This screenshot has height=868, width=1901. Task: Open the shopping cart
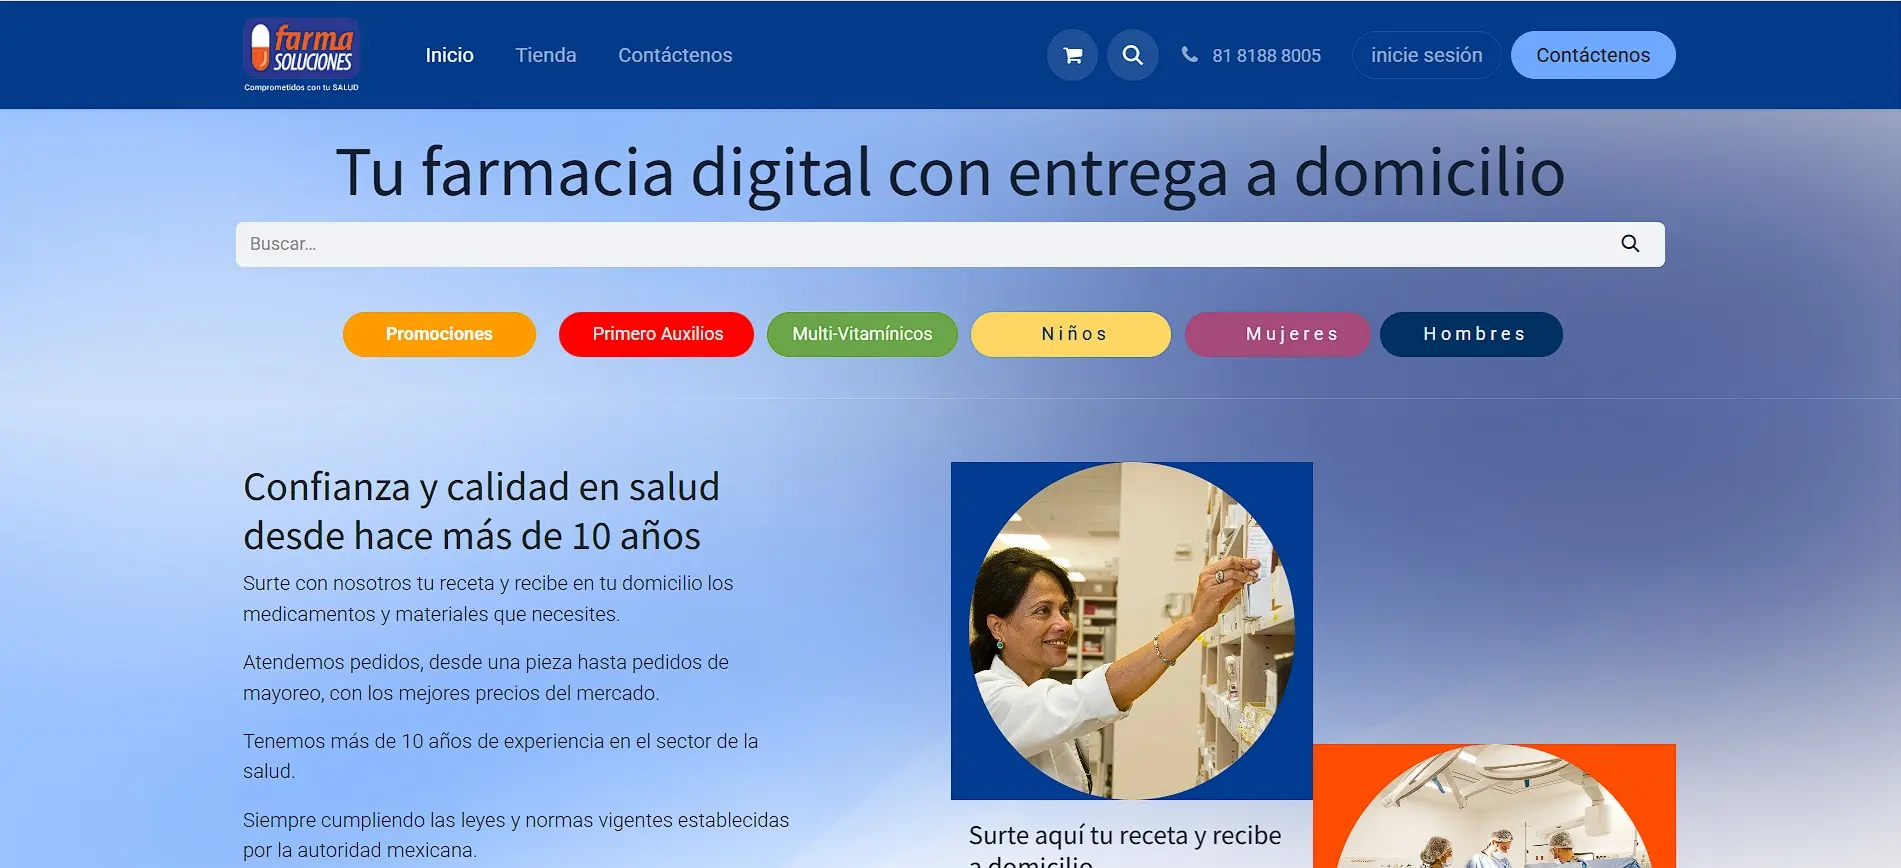tap(1072, 55)
